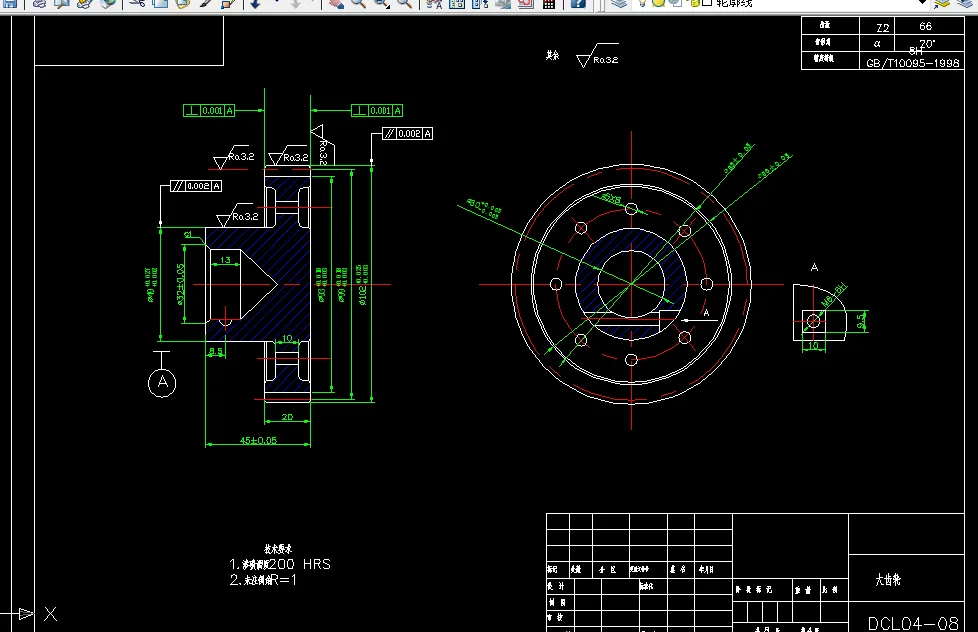978x632 pixels.
Task: Click drawing number DCL04-08 in title block
Action: tap(913, 623)
